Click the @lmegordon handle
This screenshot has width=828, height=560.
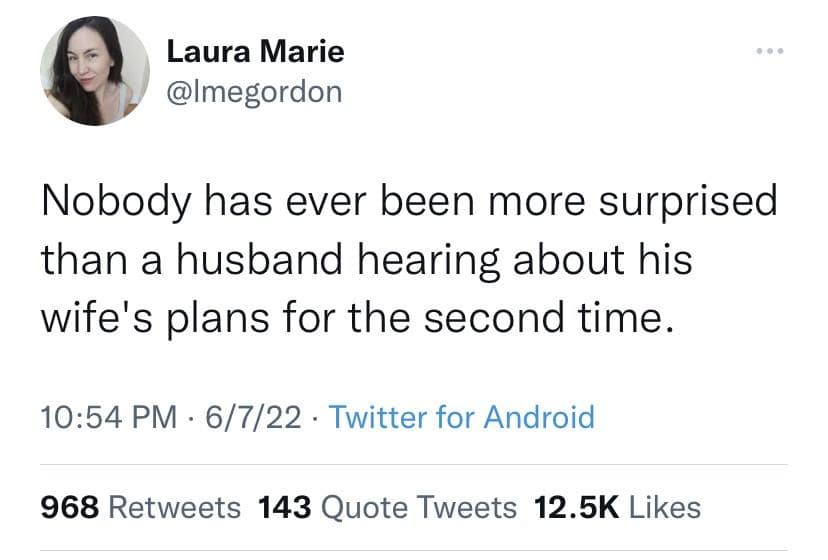click(x=254, y=92)
